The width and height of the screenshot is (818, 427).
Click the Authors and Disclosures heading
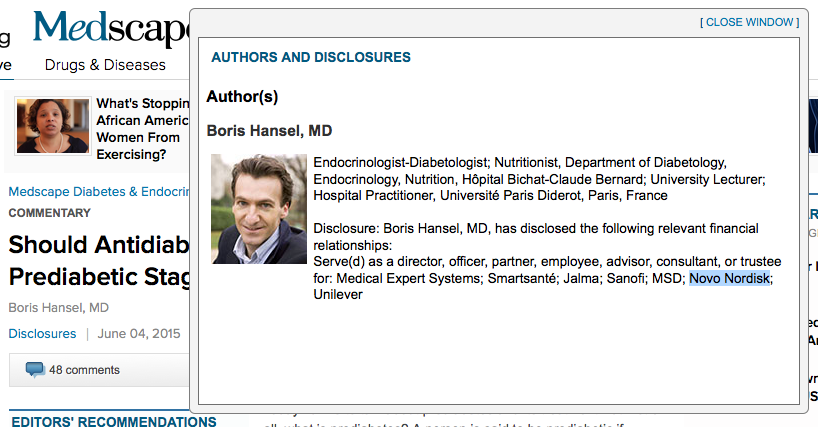point(310,58)
